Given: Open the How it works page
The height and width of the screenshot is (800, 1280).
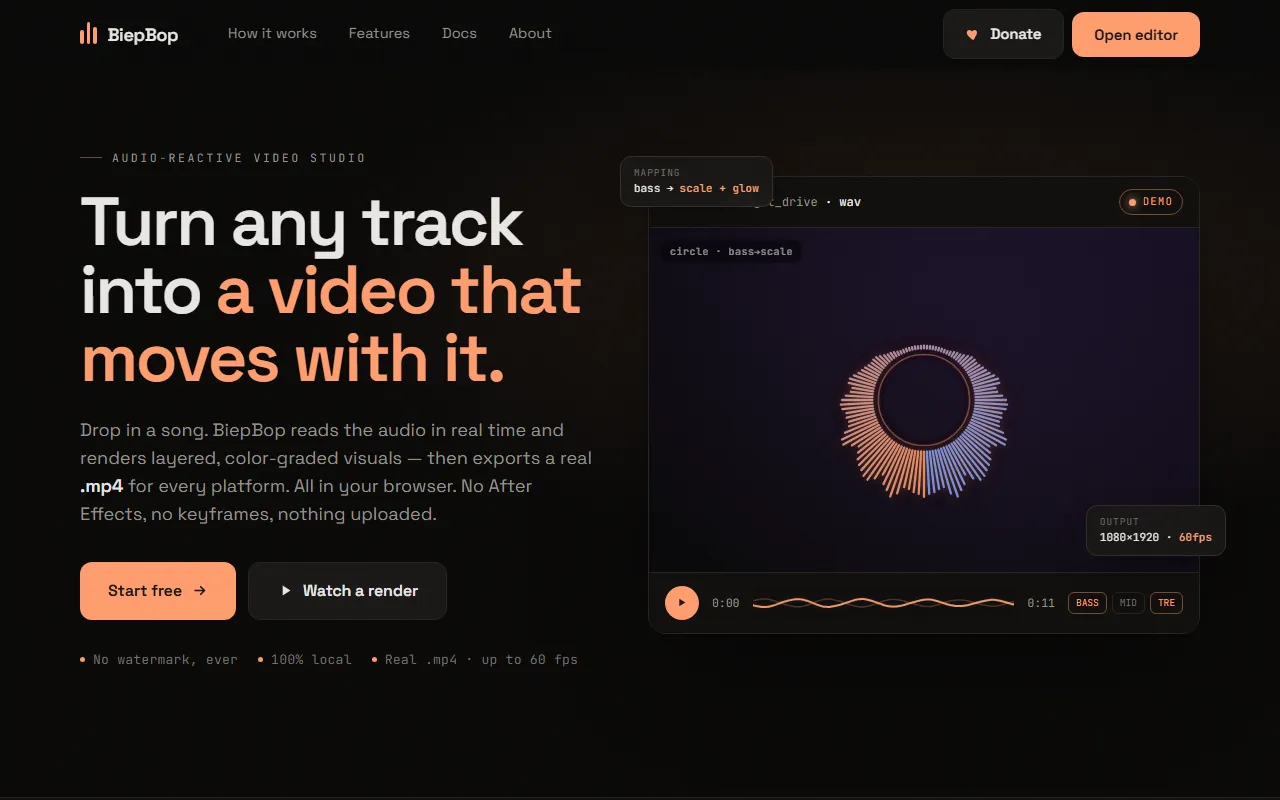Looking at the screenshot, I should (272, 33).
